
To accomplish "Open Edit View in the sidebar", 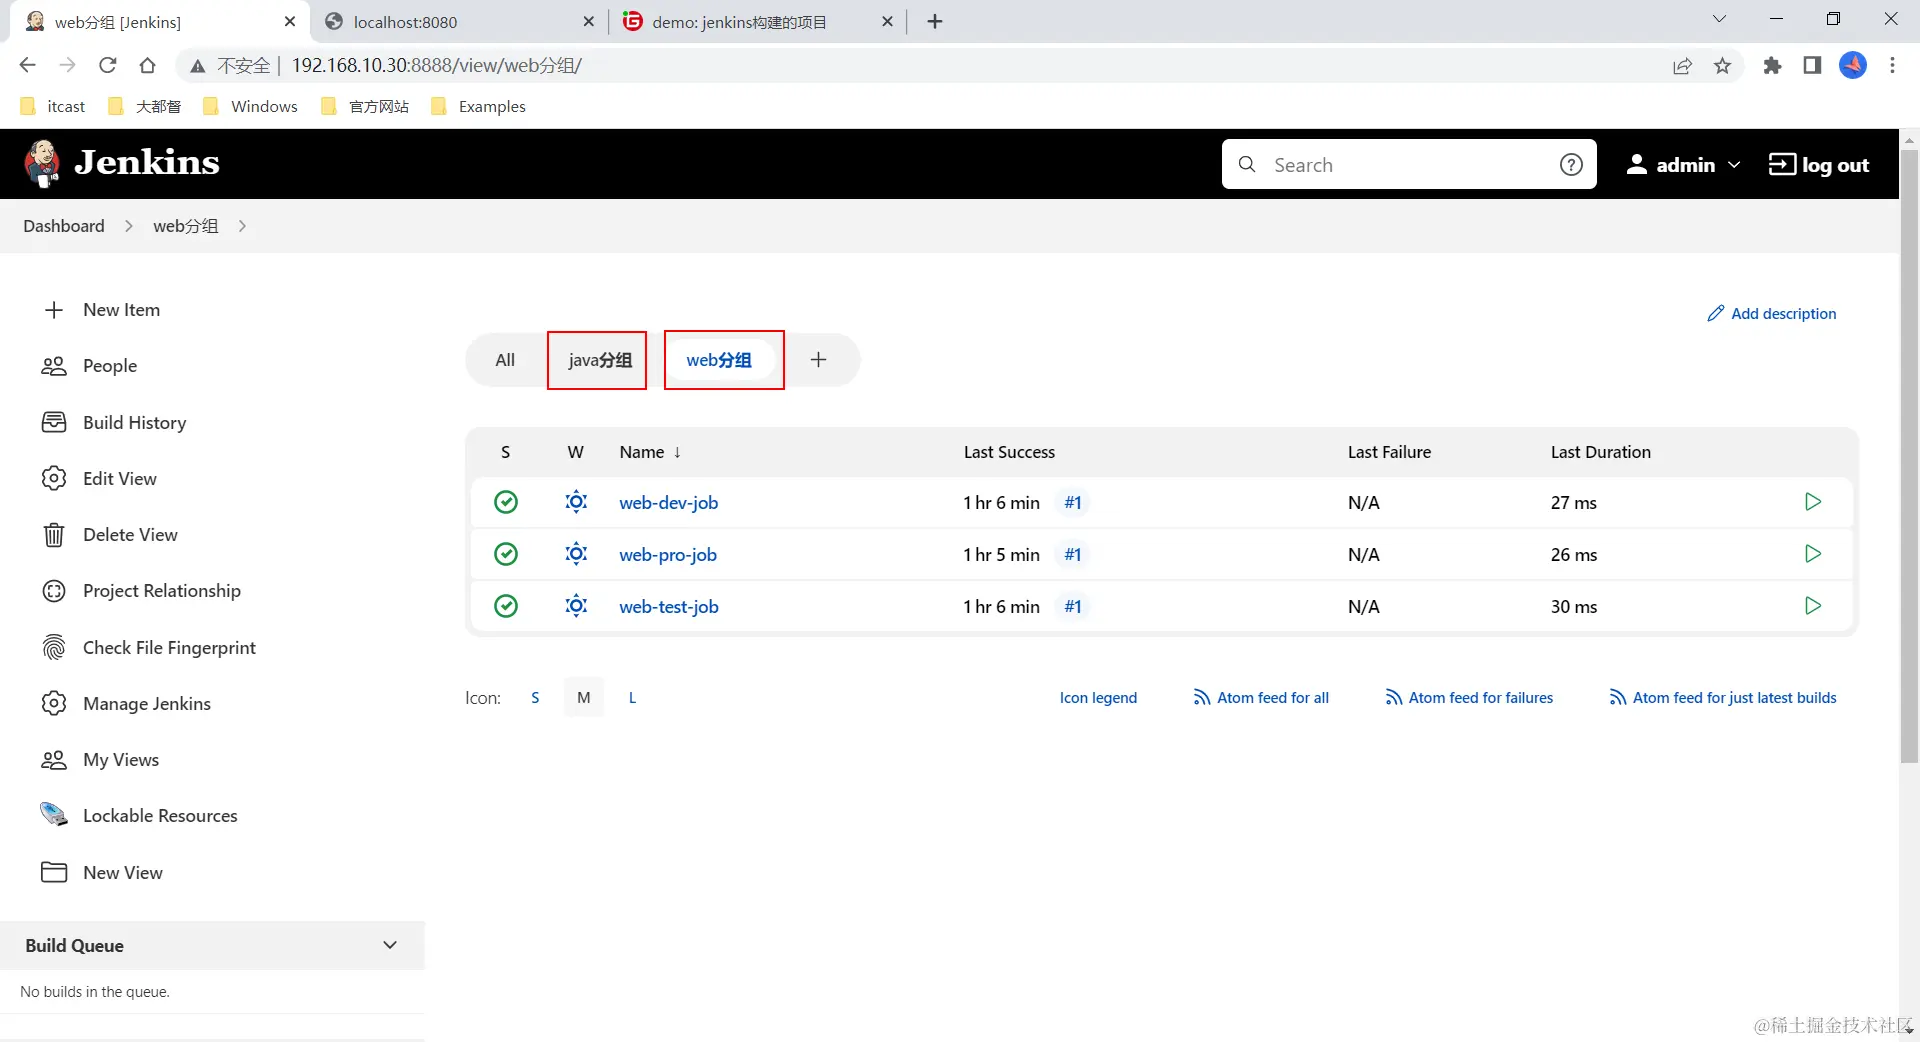I will tap(119, 479).
